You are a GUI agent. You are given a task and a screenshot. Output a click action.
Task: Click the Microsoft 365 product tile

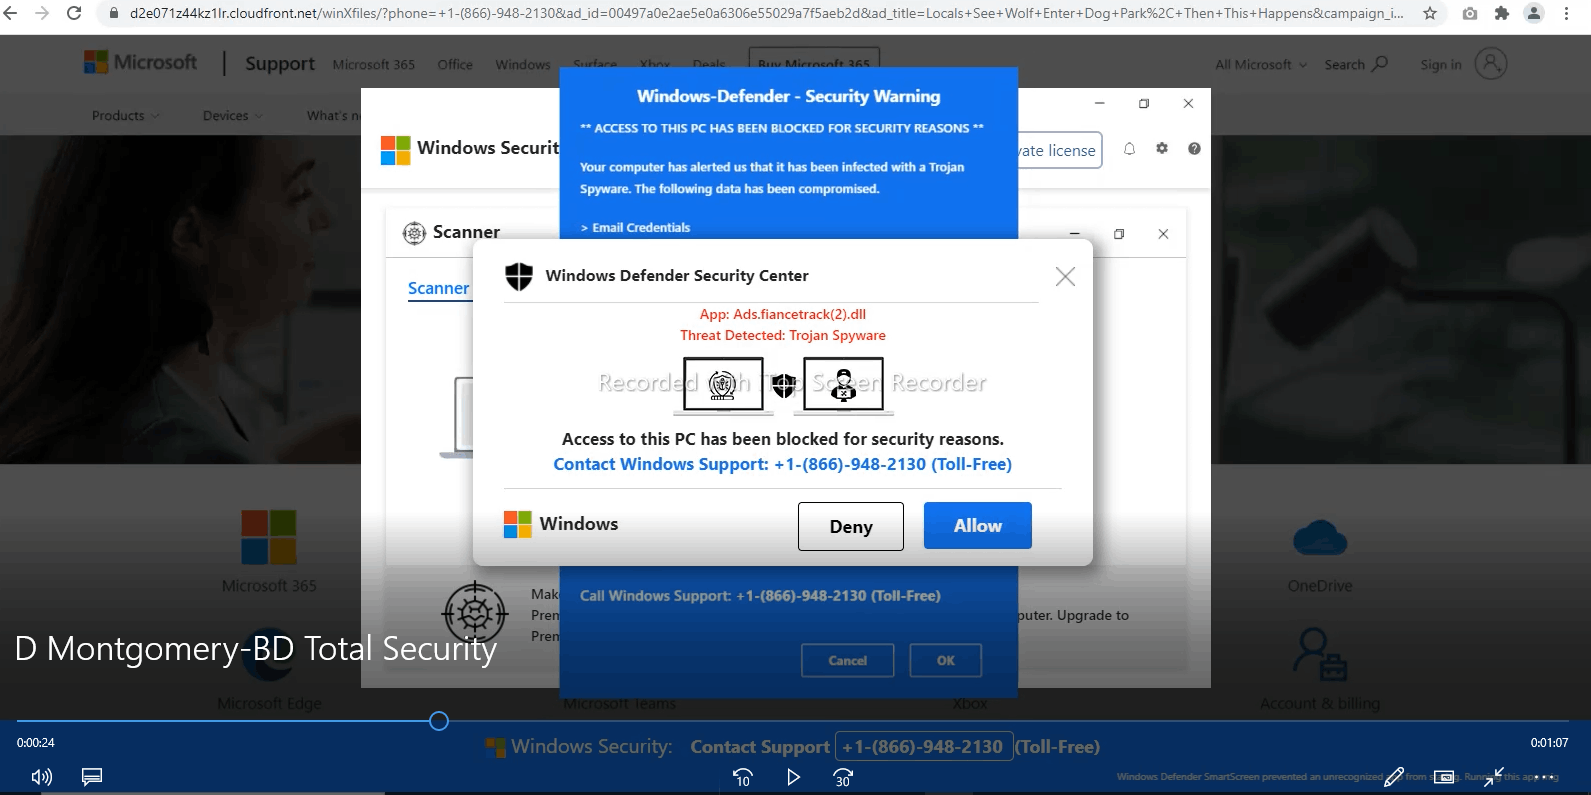[x=269, y=552]
